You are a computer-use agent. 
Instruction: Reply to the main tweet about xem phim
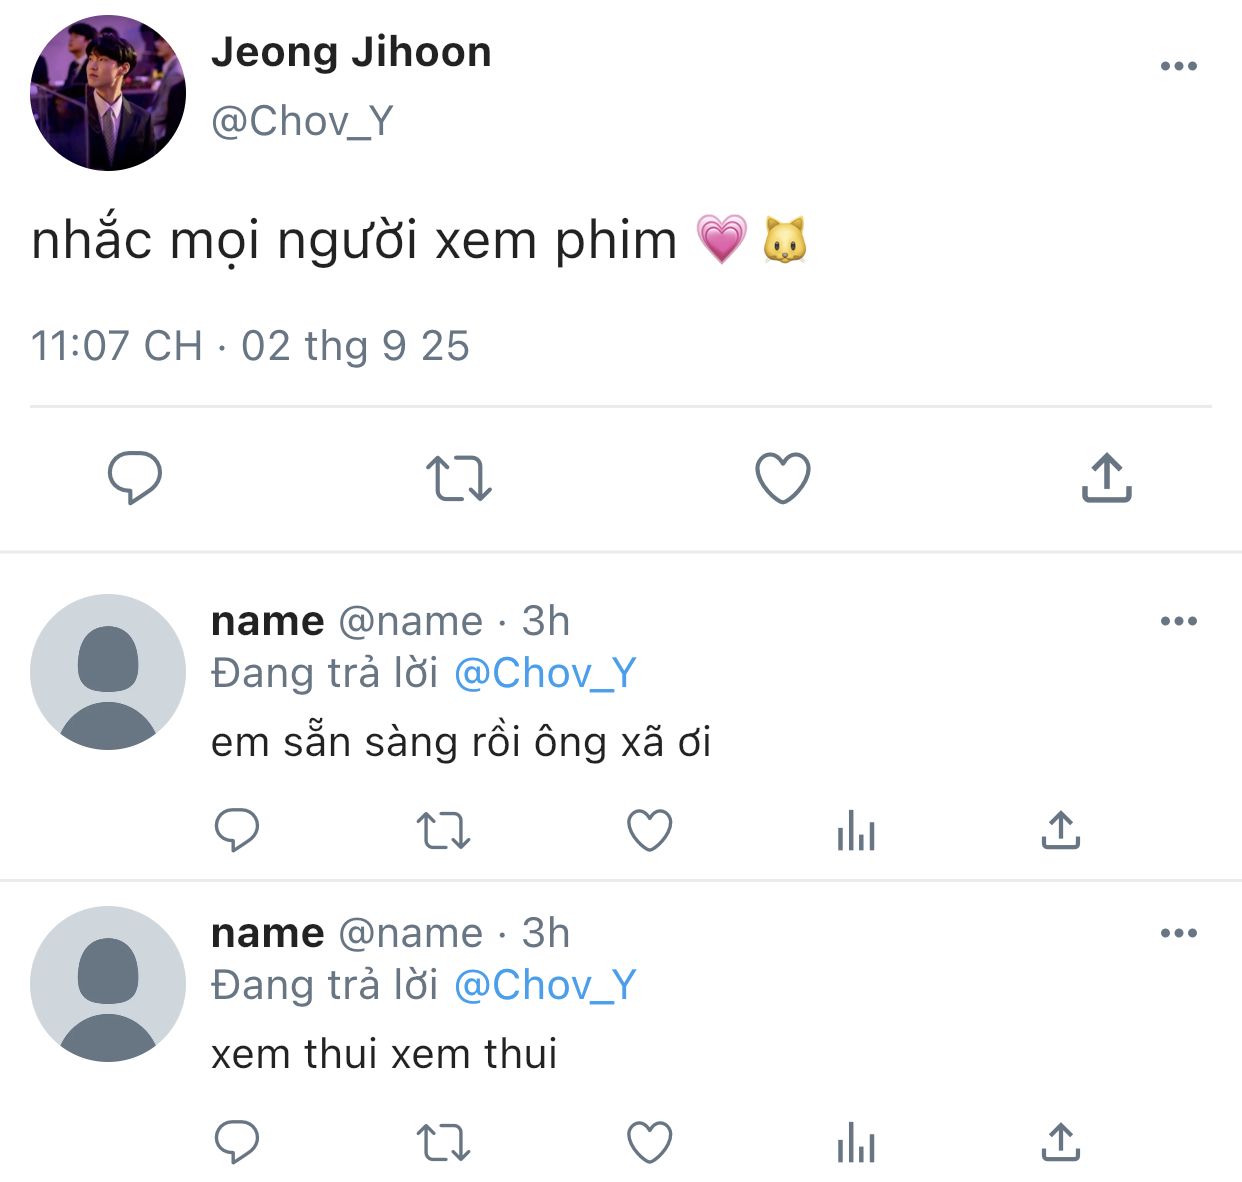tap(135, 477)
